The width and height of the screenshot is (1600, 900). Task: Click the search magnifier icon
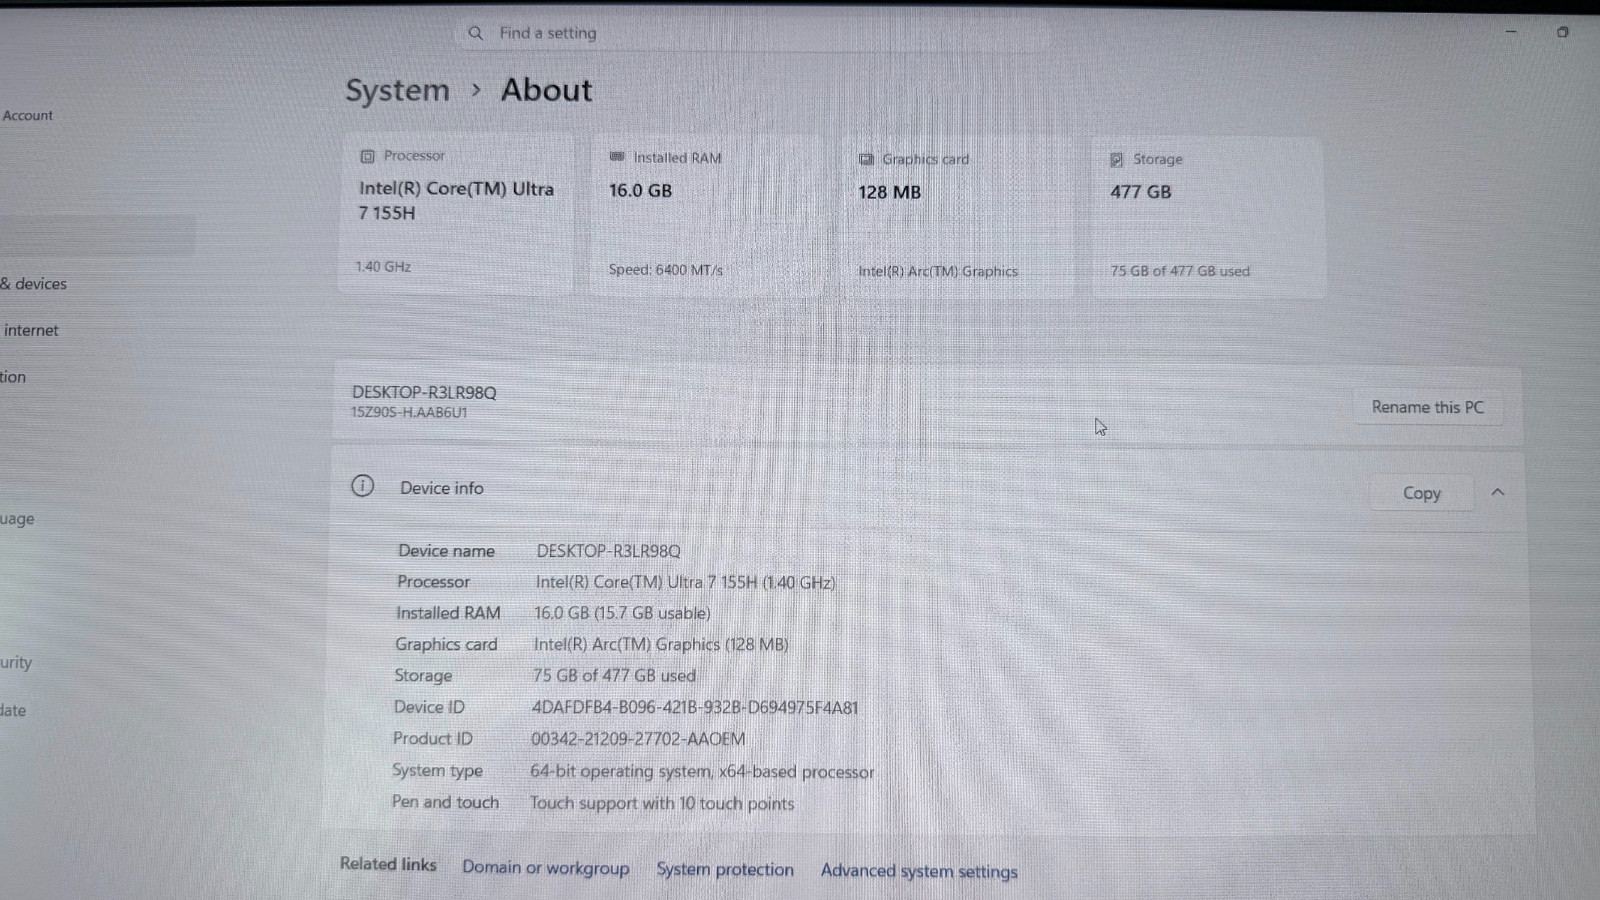pos(476,33)
